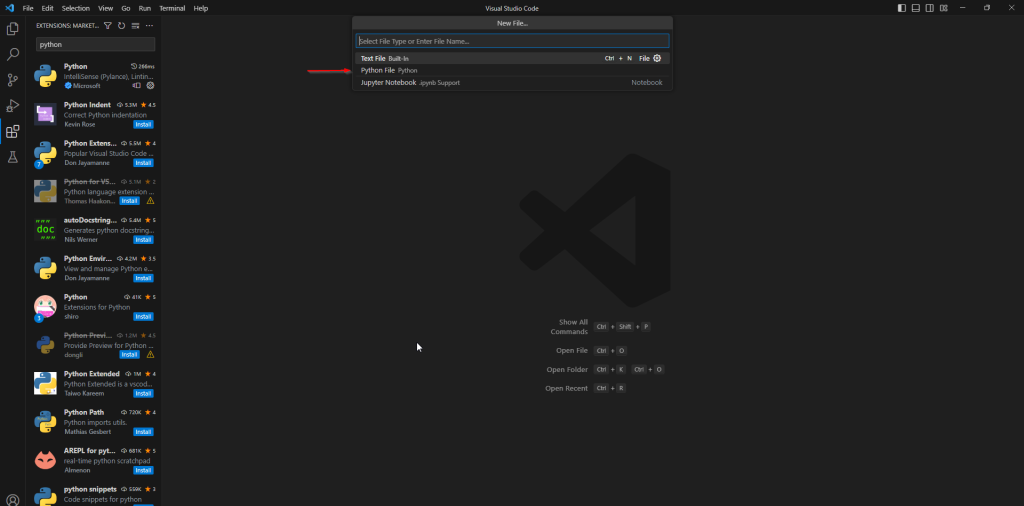This screenshot has width=1024, height=506.
Task: Select Python File from New File list
Action: pos(378,70)
